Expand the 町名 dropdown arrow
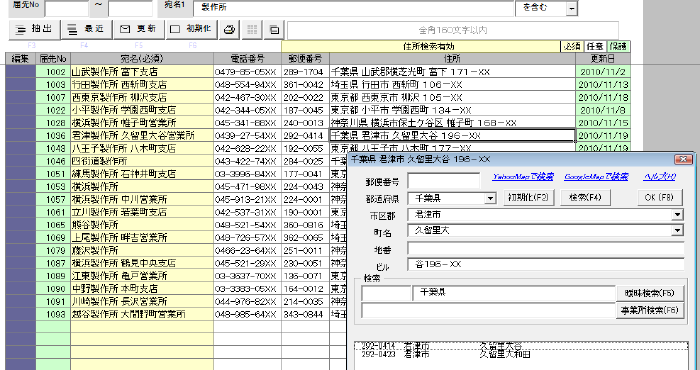The image size is (700, 370). click(x=678, y=231)
